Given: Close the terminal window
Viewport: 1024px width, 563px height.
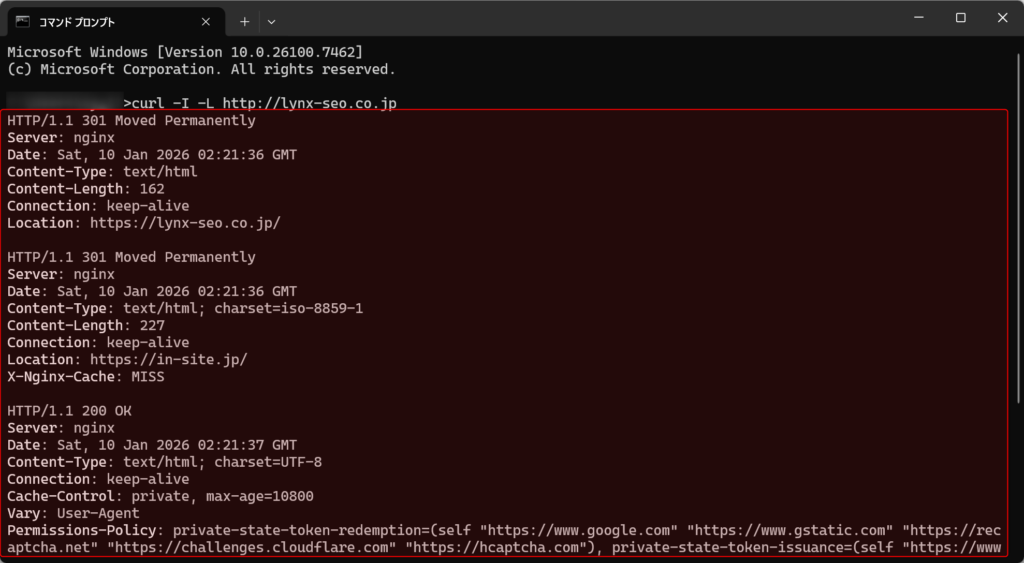Looking at the screenshot, I should (1002, 18).
